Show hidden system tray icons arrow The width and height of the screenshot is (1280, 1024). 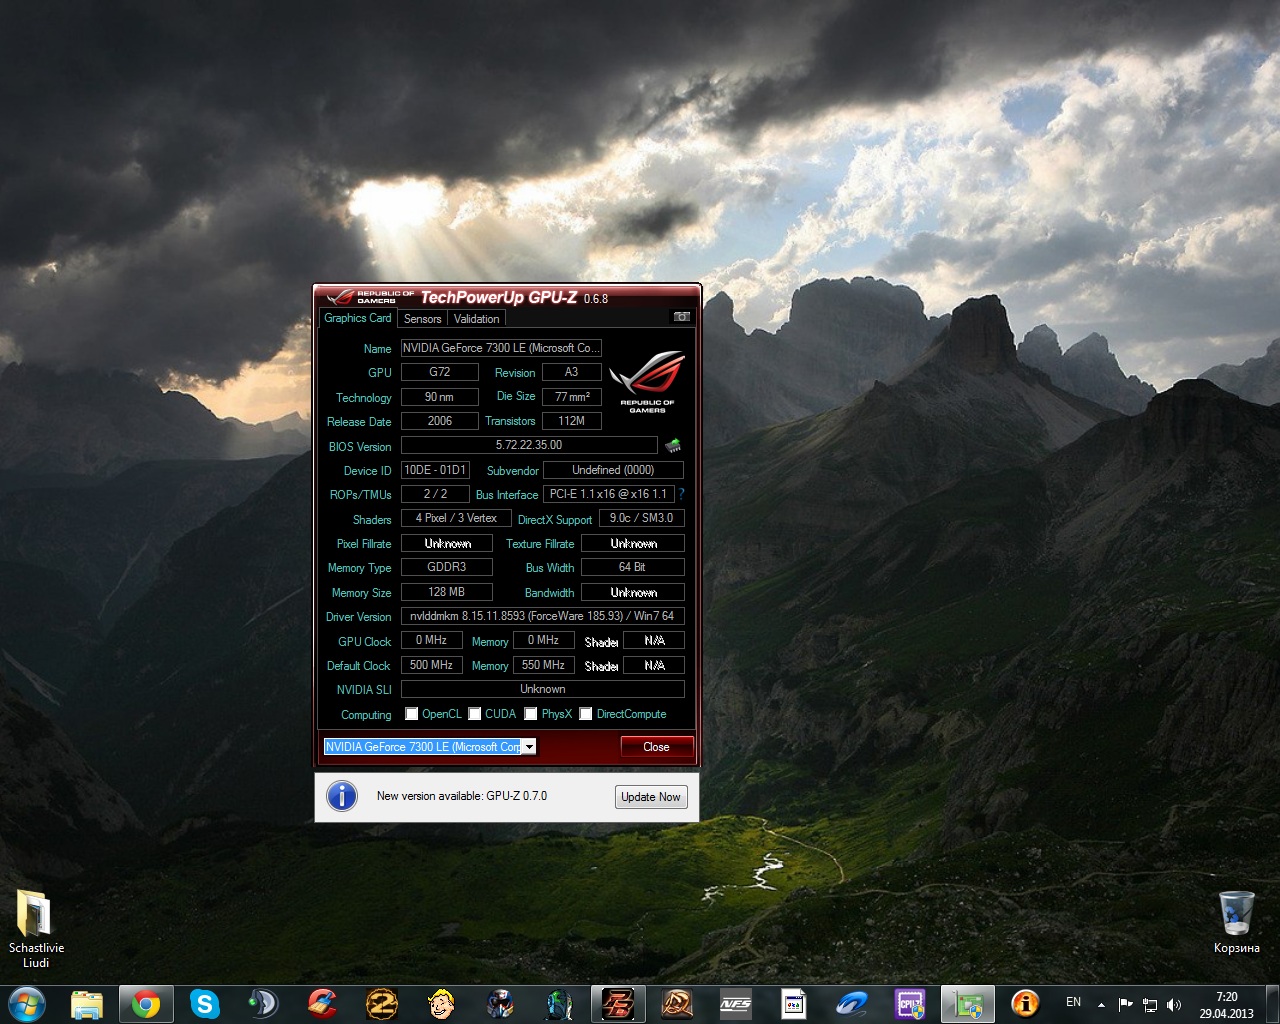[x=1101, y=1004]
